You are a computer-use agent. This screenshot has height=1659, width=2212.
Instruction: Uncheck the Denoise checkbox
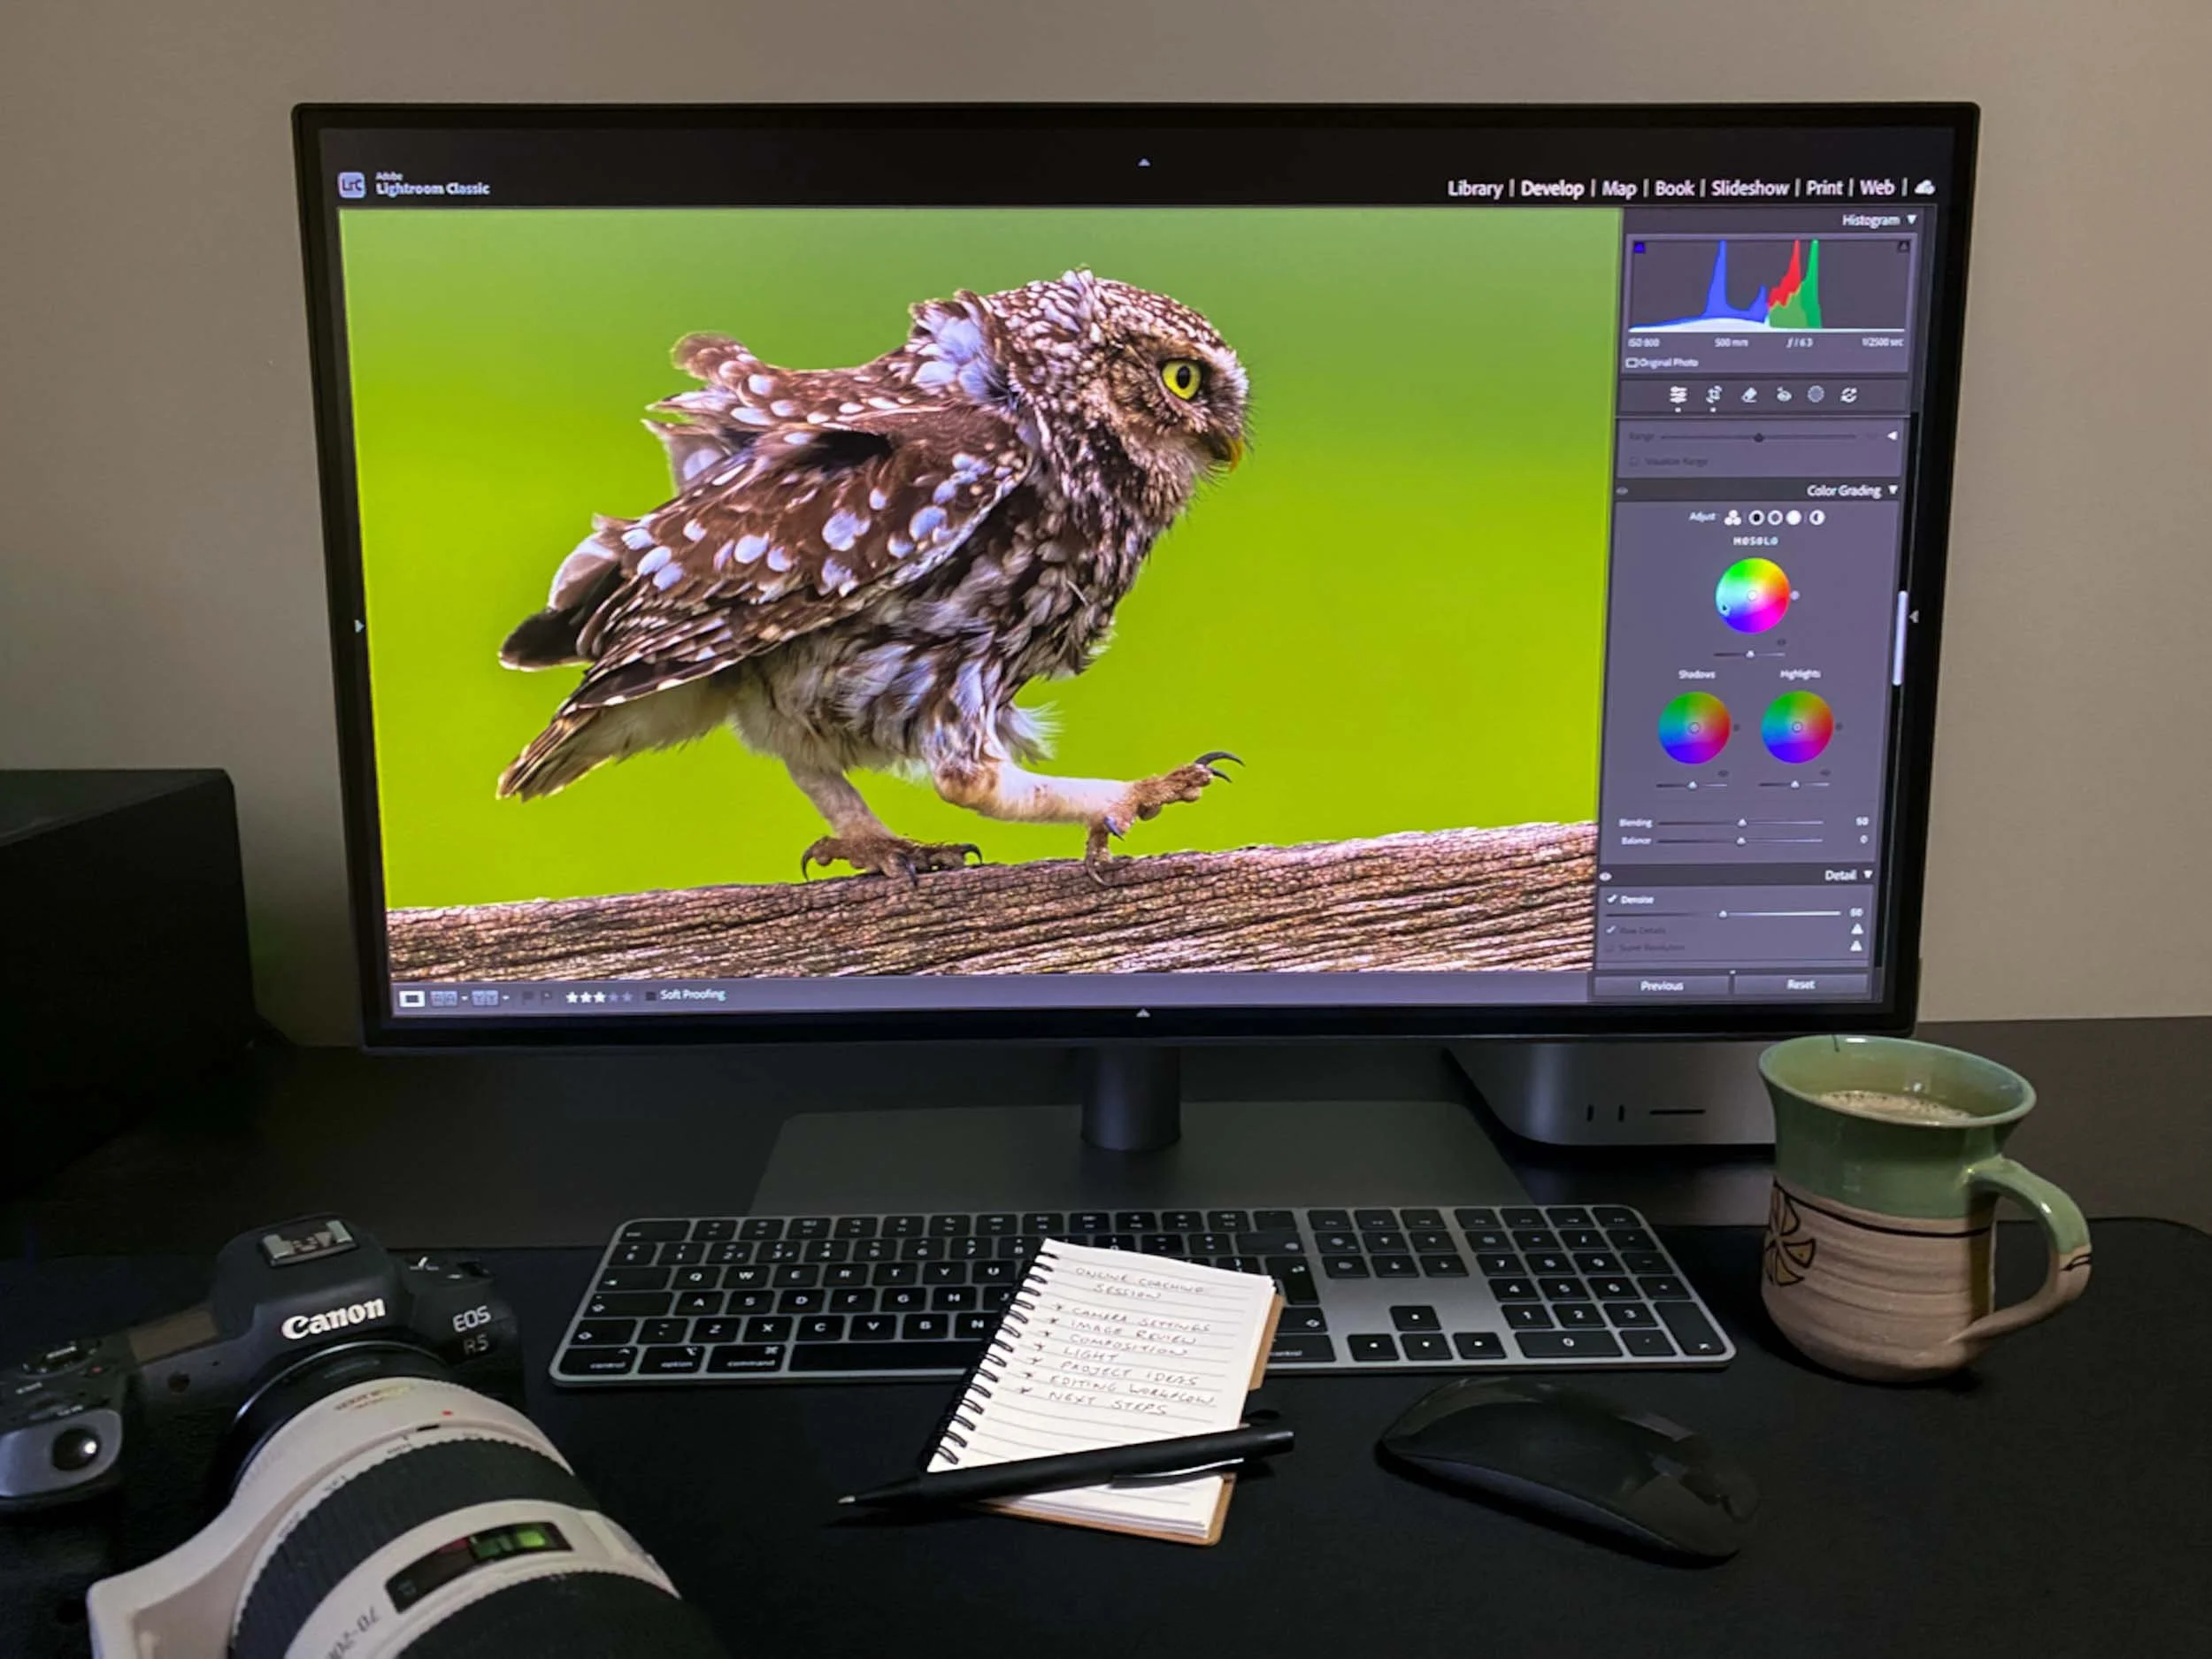[1612, 899]
